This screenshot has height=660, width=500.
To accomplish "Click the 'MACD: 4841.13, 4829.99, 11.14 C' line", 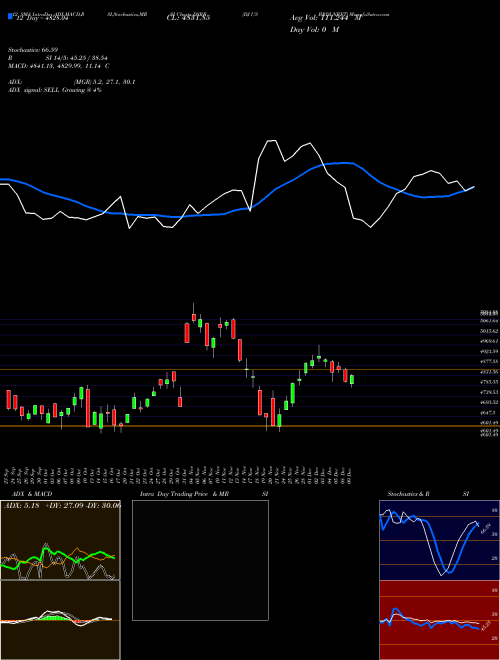I will coord(59,66).
